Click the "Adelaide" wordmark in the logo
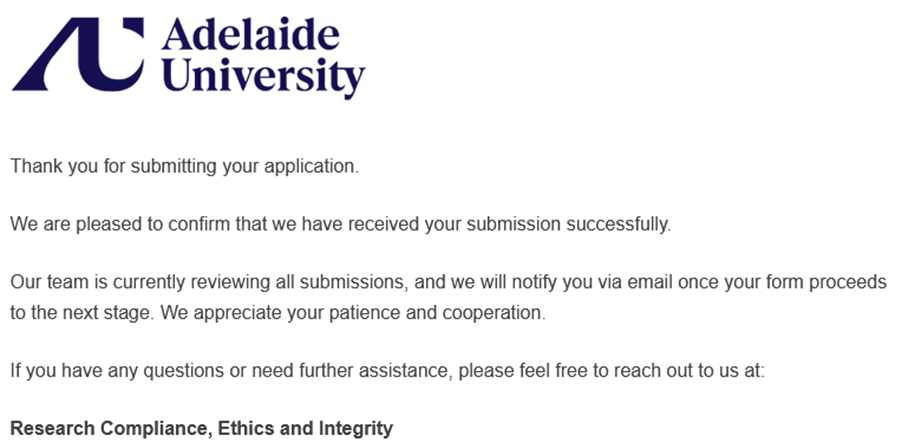 coord(250,38)
